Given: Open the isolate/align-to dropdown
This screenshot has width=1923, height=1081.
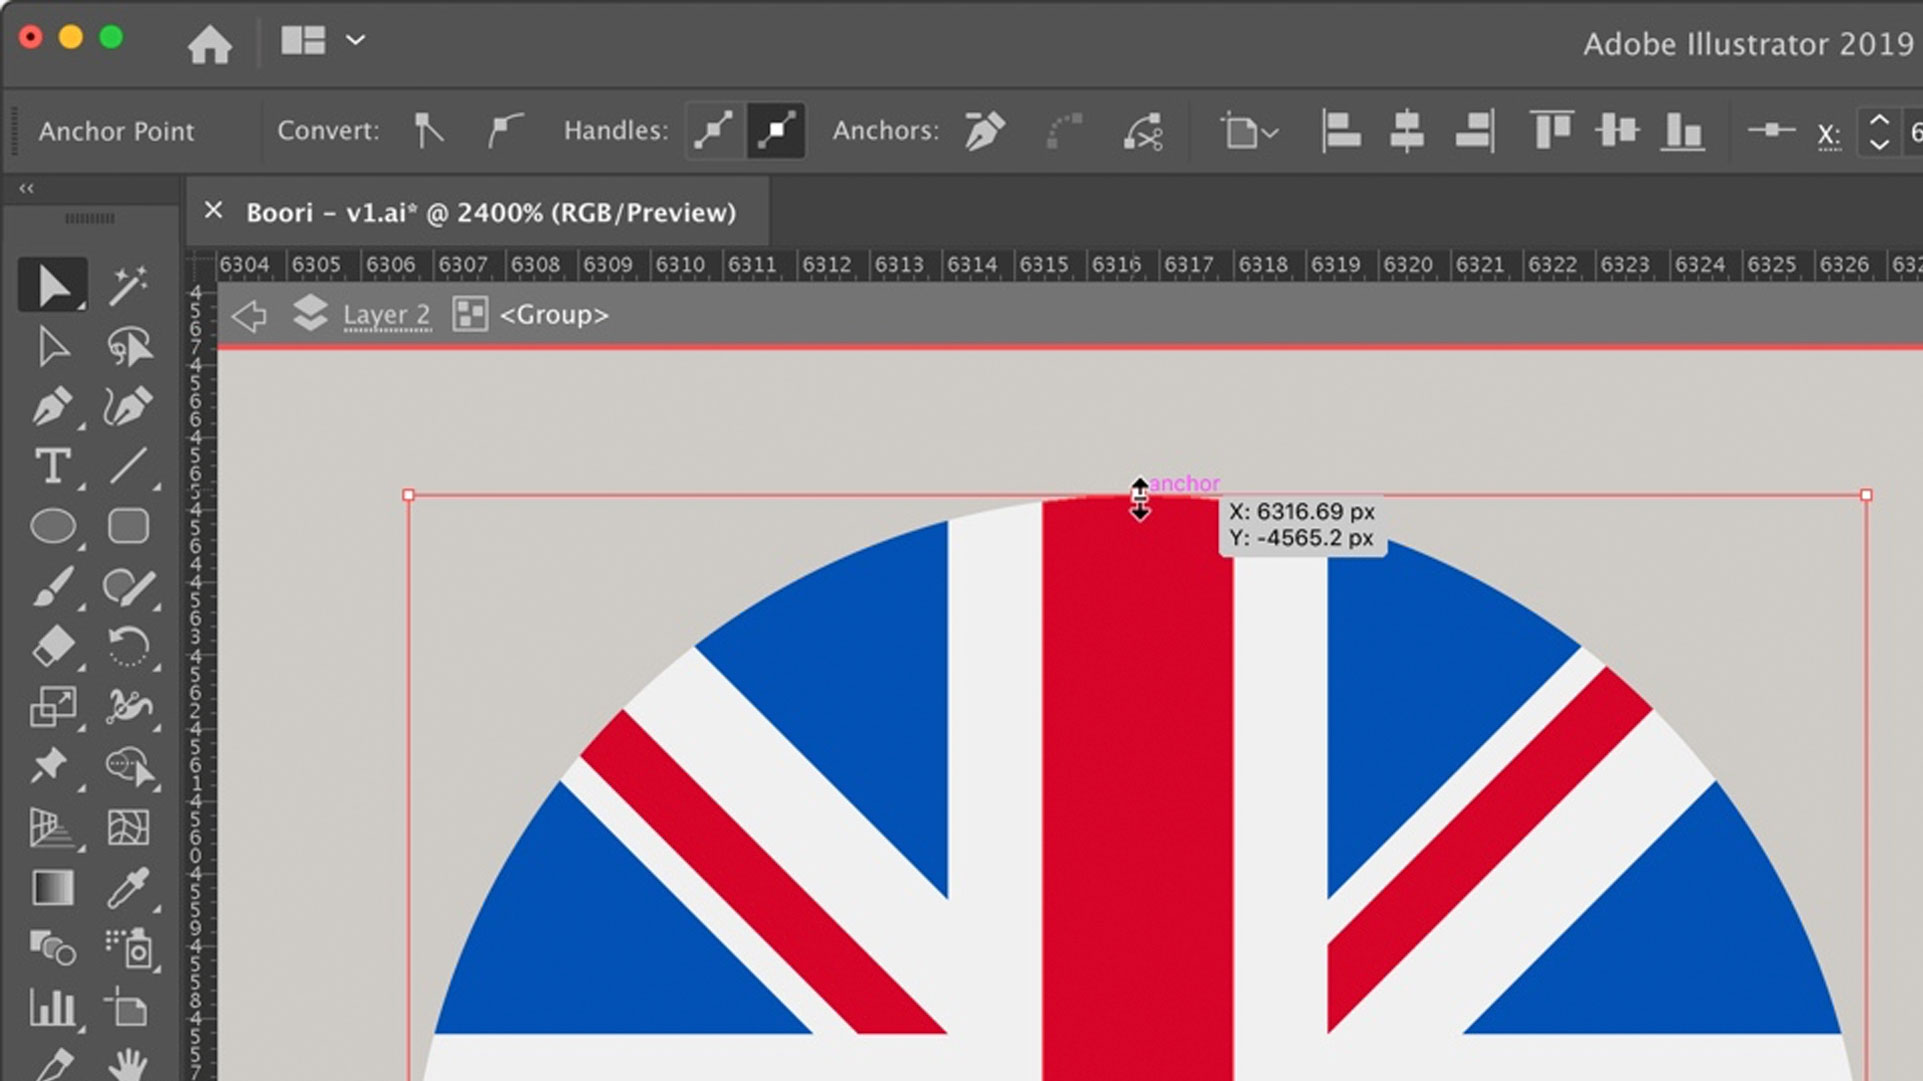Looking at the screenshot, I should pos(1249,131).
